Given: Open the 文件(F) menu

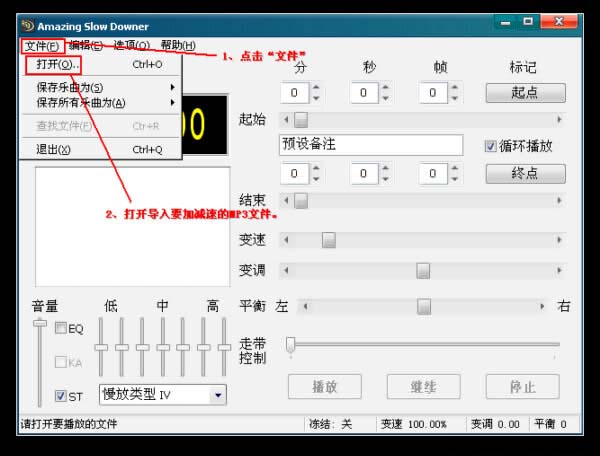Looking at the screenshot, I should (x=42, y=46).
